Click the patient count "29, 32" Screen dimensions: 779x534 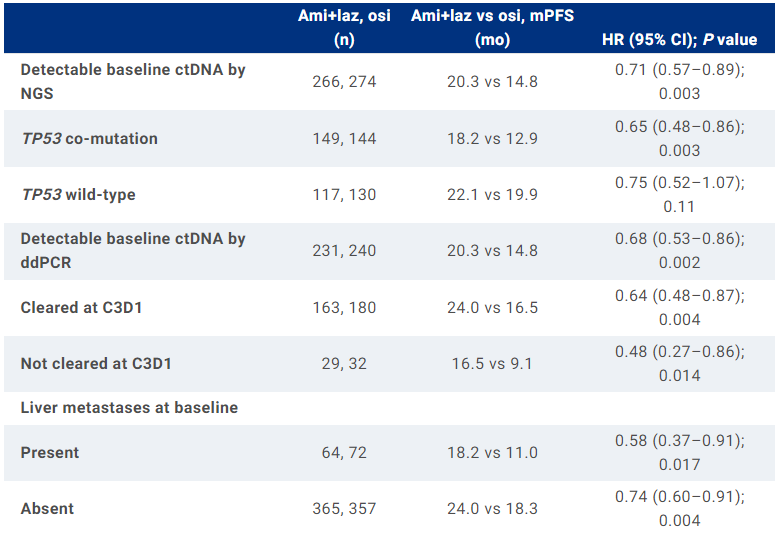tap(343, 364)
